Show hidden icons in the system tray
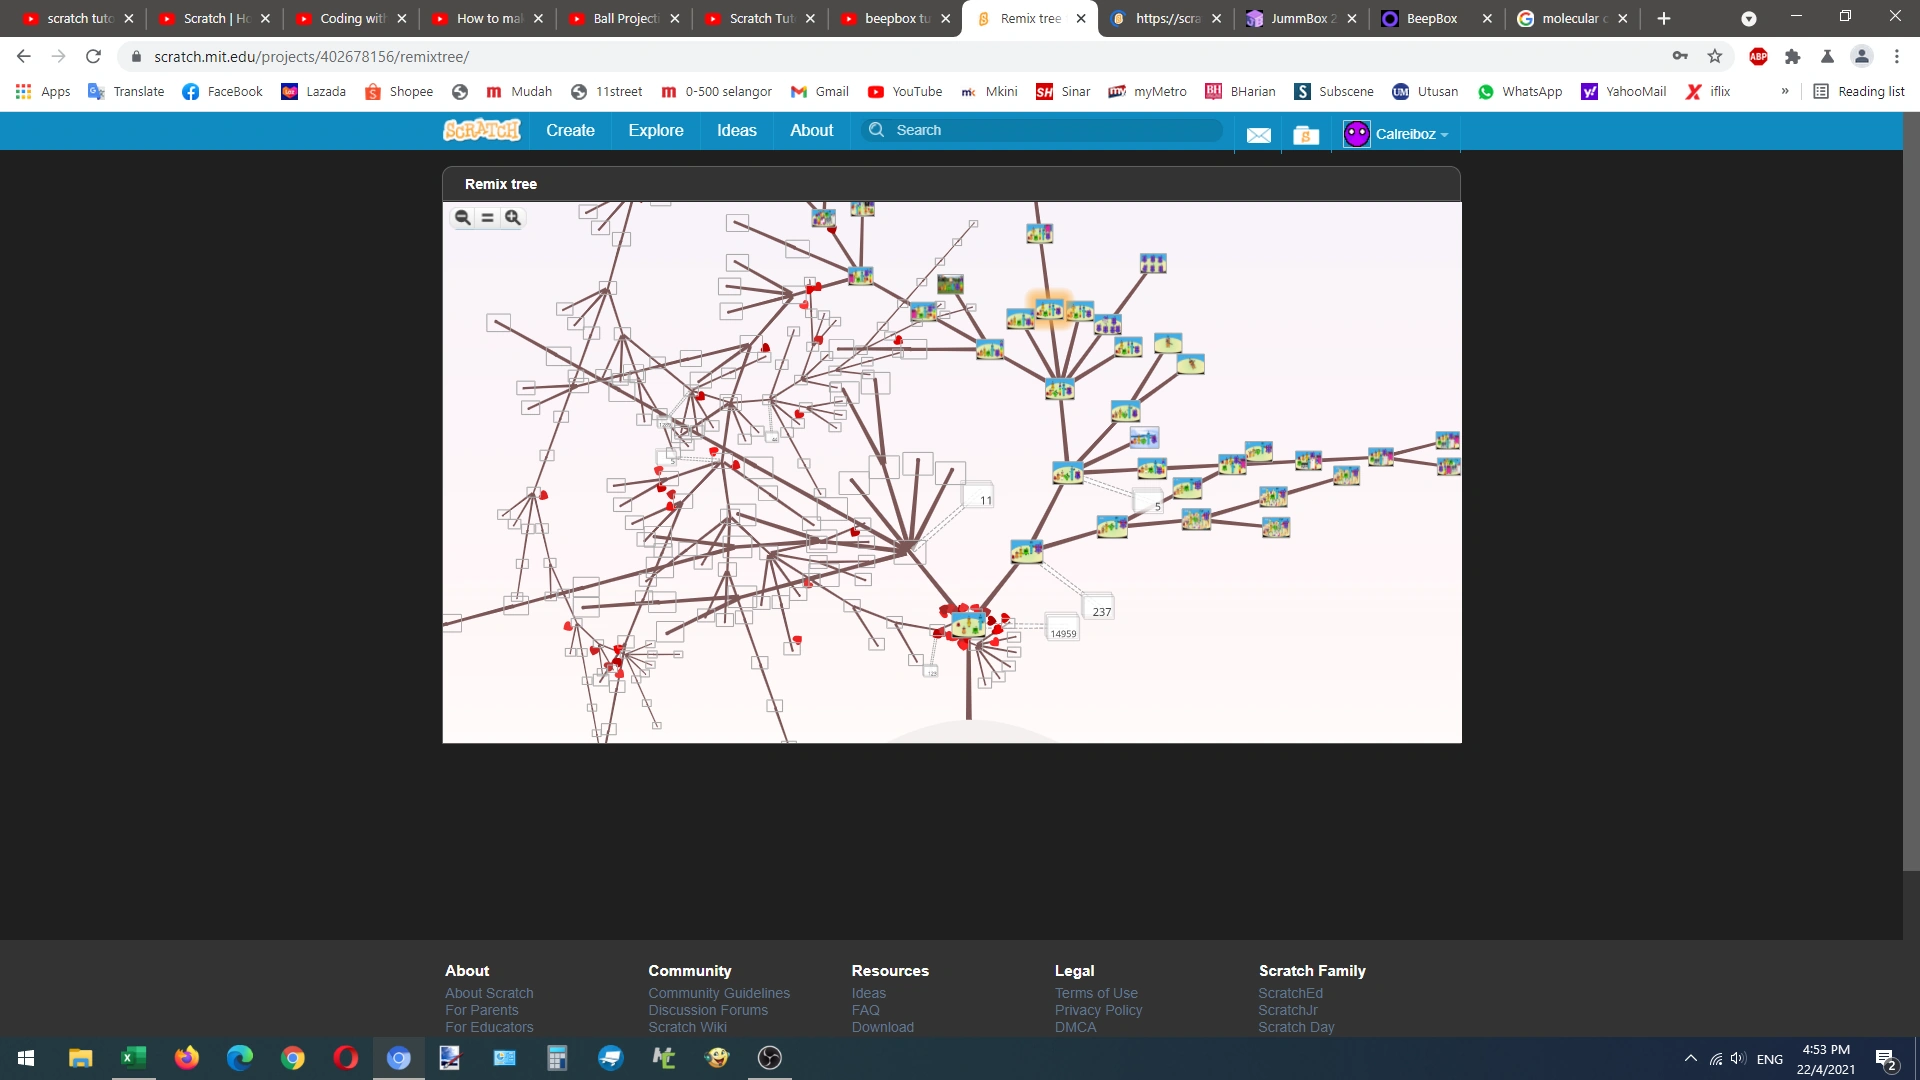The height and width of the screenshot is (1080, 1920). (x=1690, y=1059)
